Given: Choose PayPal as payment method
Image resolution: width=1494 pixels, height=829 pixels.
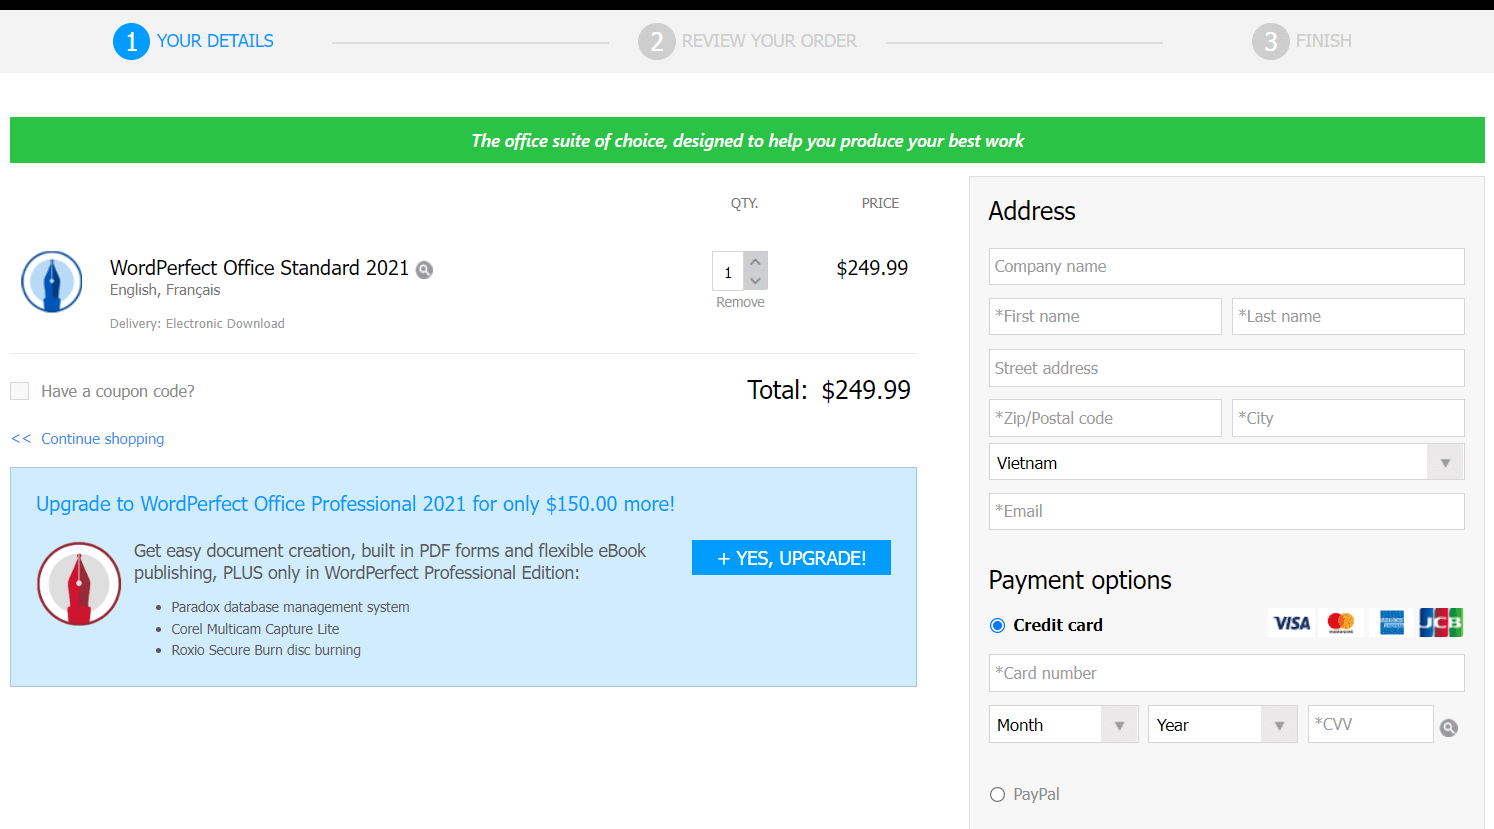Looking at the screenshot, I should click(997, 795).
